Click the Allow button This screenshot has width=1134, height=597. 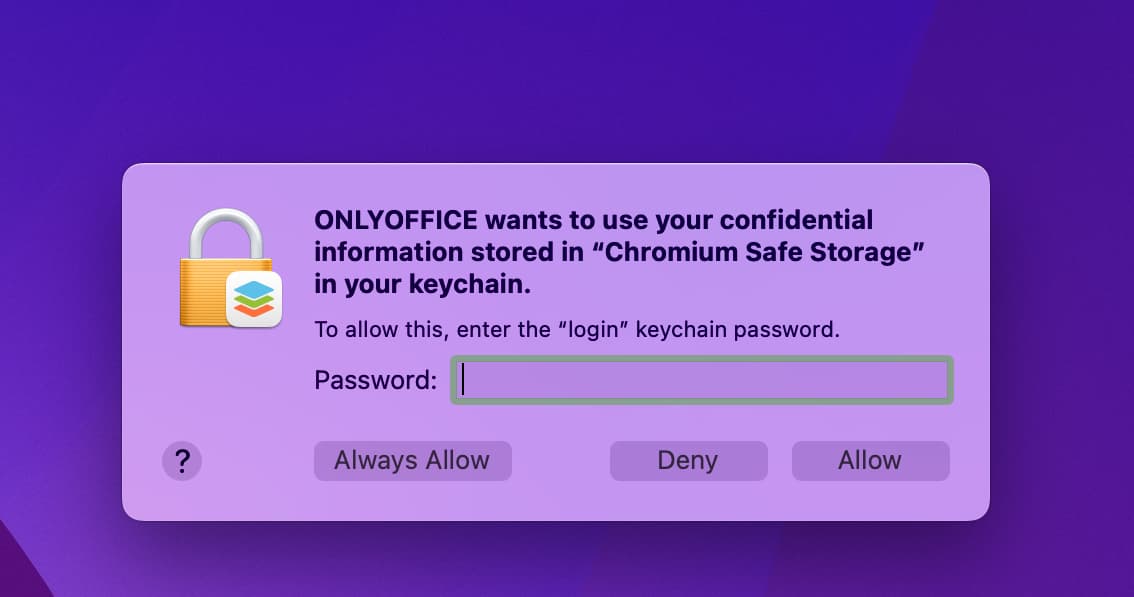tap(870, 461)
